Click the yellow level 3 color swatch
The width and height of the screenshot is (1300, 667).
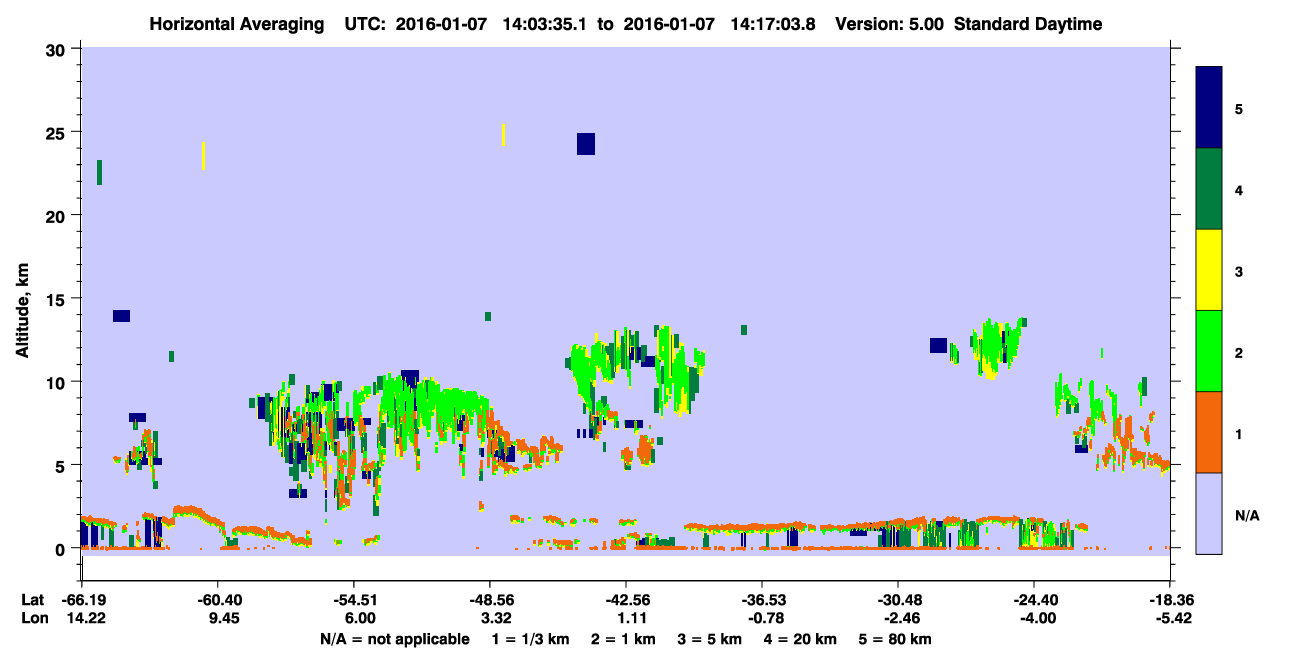coord(1209,270)
